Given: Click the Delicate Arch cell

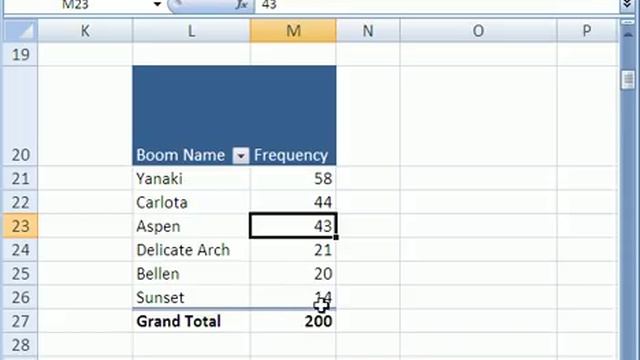Looking at the screenshot, I should (191, 249).
